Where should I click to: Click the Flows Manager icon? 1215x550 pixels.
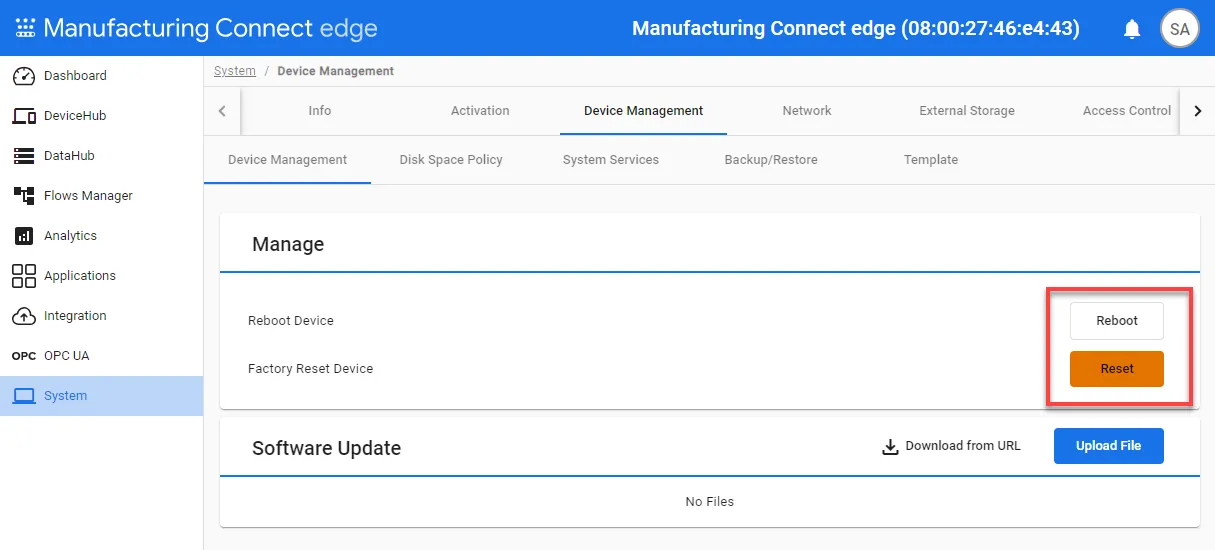click(x=24, y=196)
